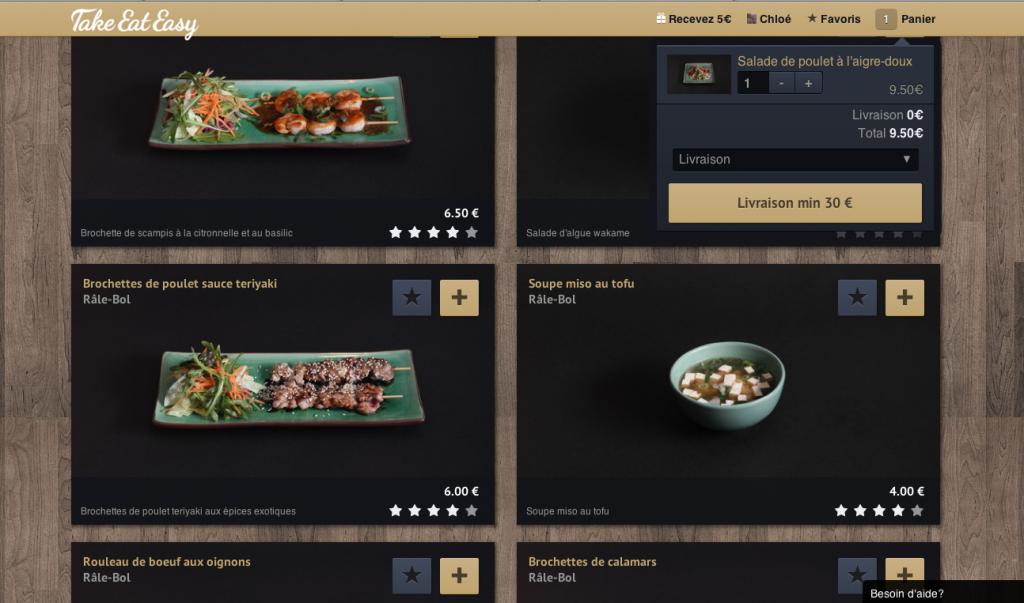Open the Besoin d'aide? help widget
This screenshot has height=603, width=1024.
pos(906,593)
